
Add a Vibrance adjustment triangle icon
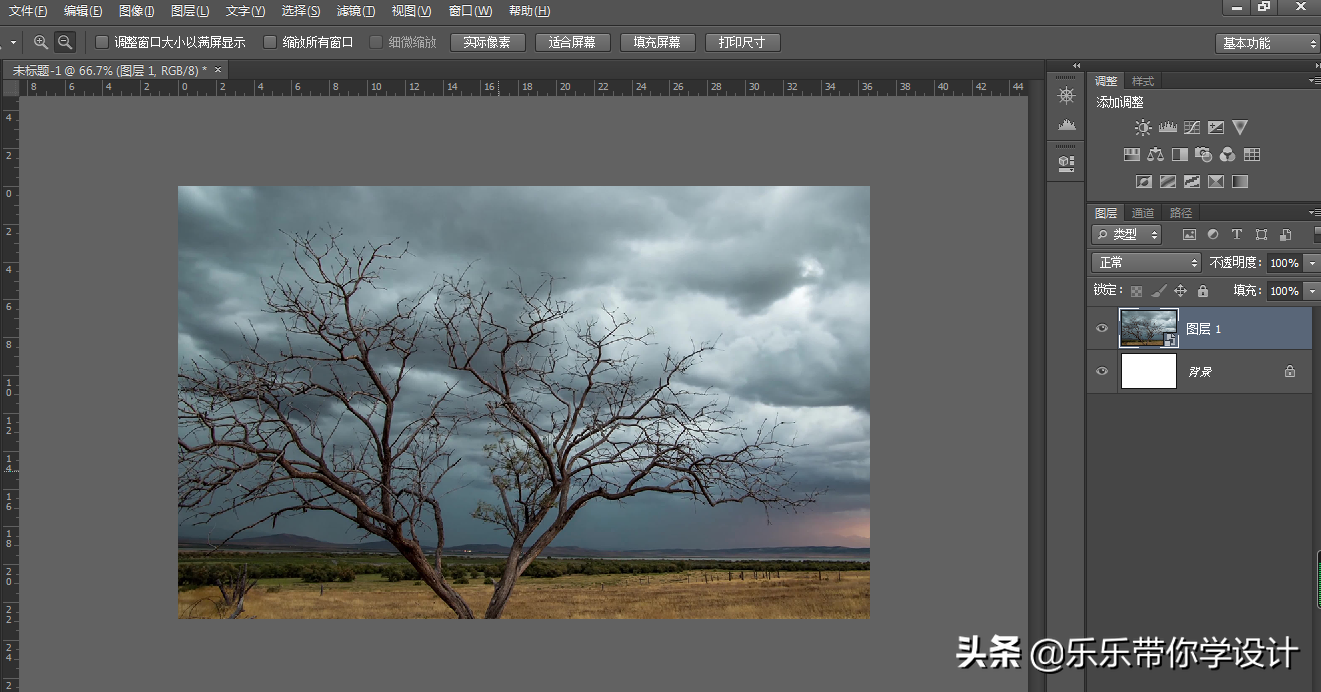[1240, 127]
